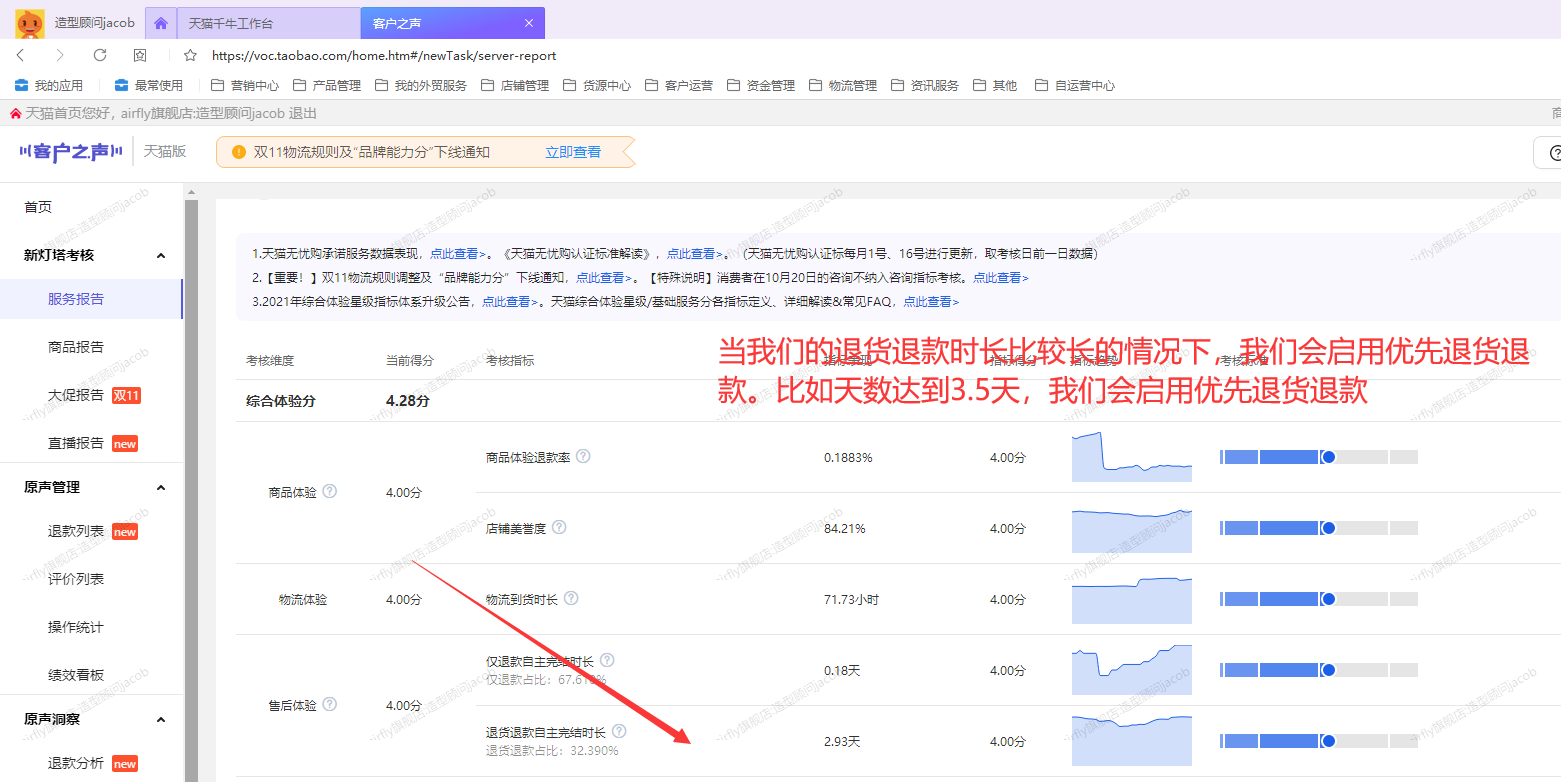Screen dimensions: 1561x782
Task: Open the 资讯服务 bookmark folder
Action: tap(924, 85)
